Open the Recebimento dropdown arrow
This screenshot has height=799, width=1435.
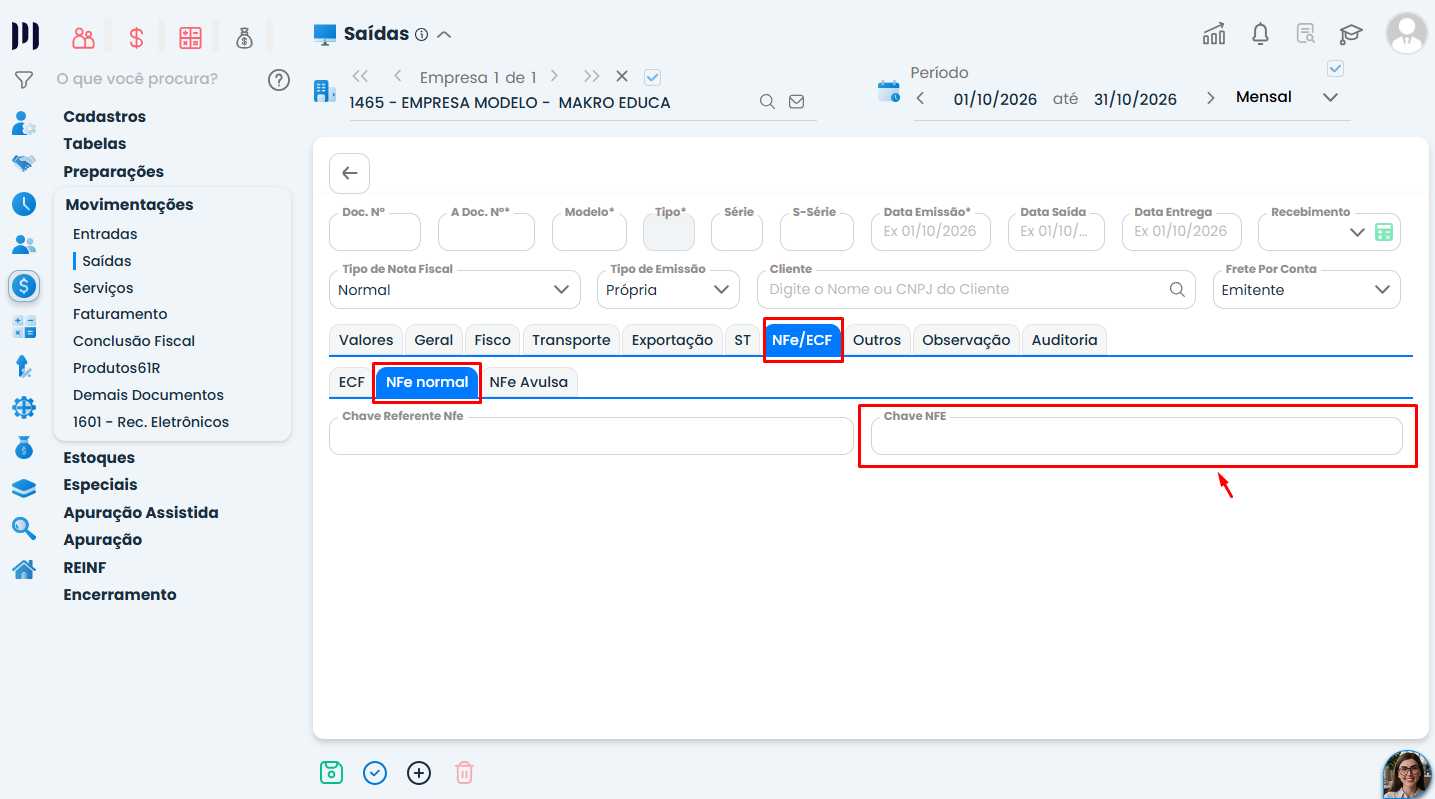pyautogui.click(x=1357, y=232)
